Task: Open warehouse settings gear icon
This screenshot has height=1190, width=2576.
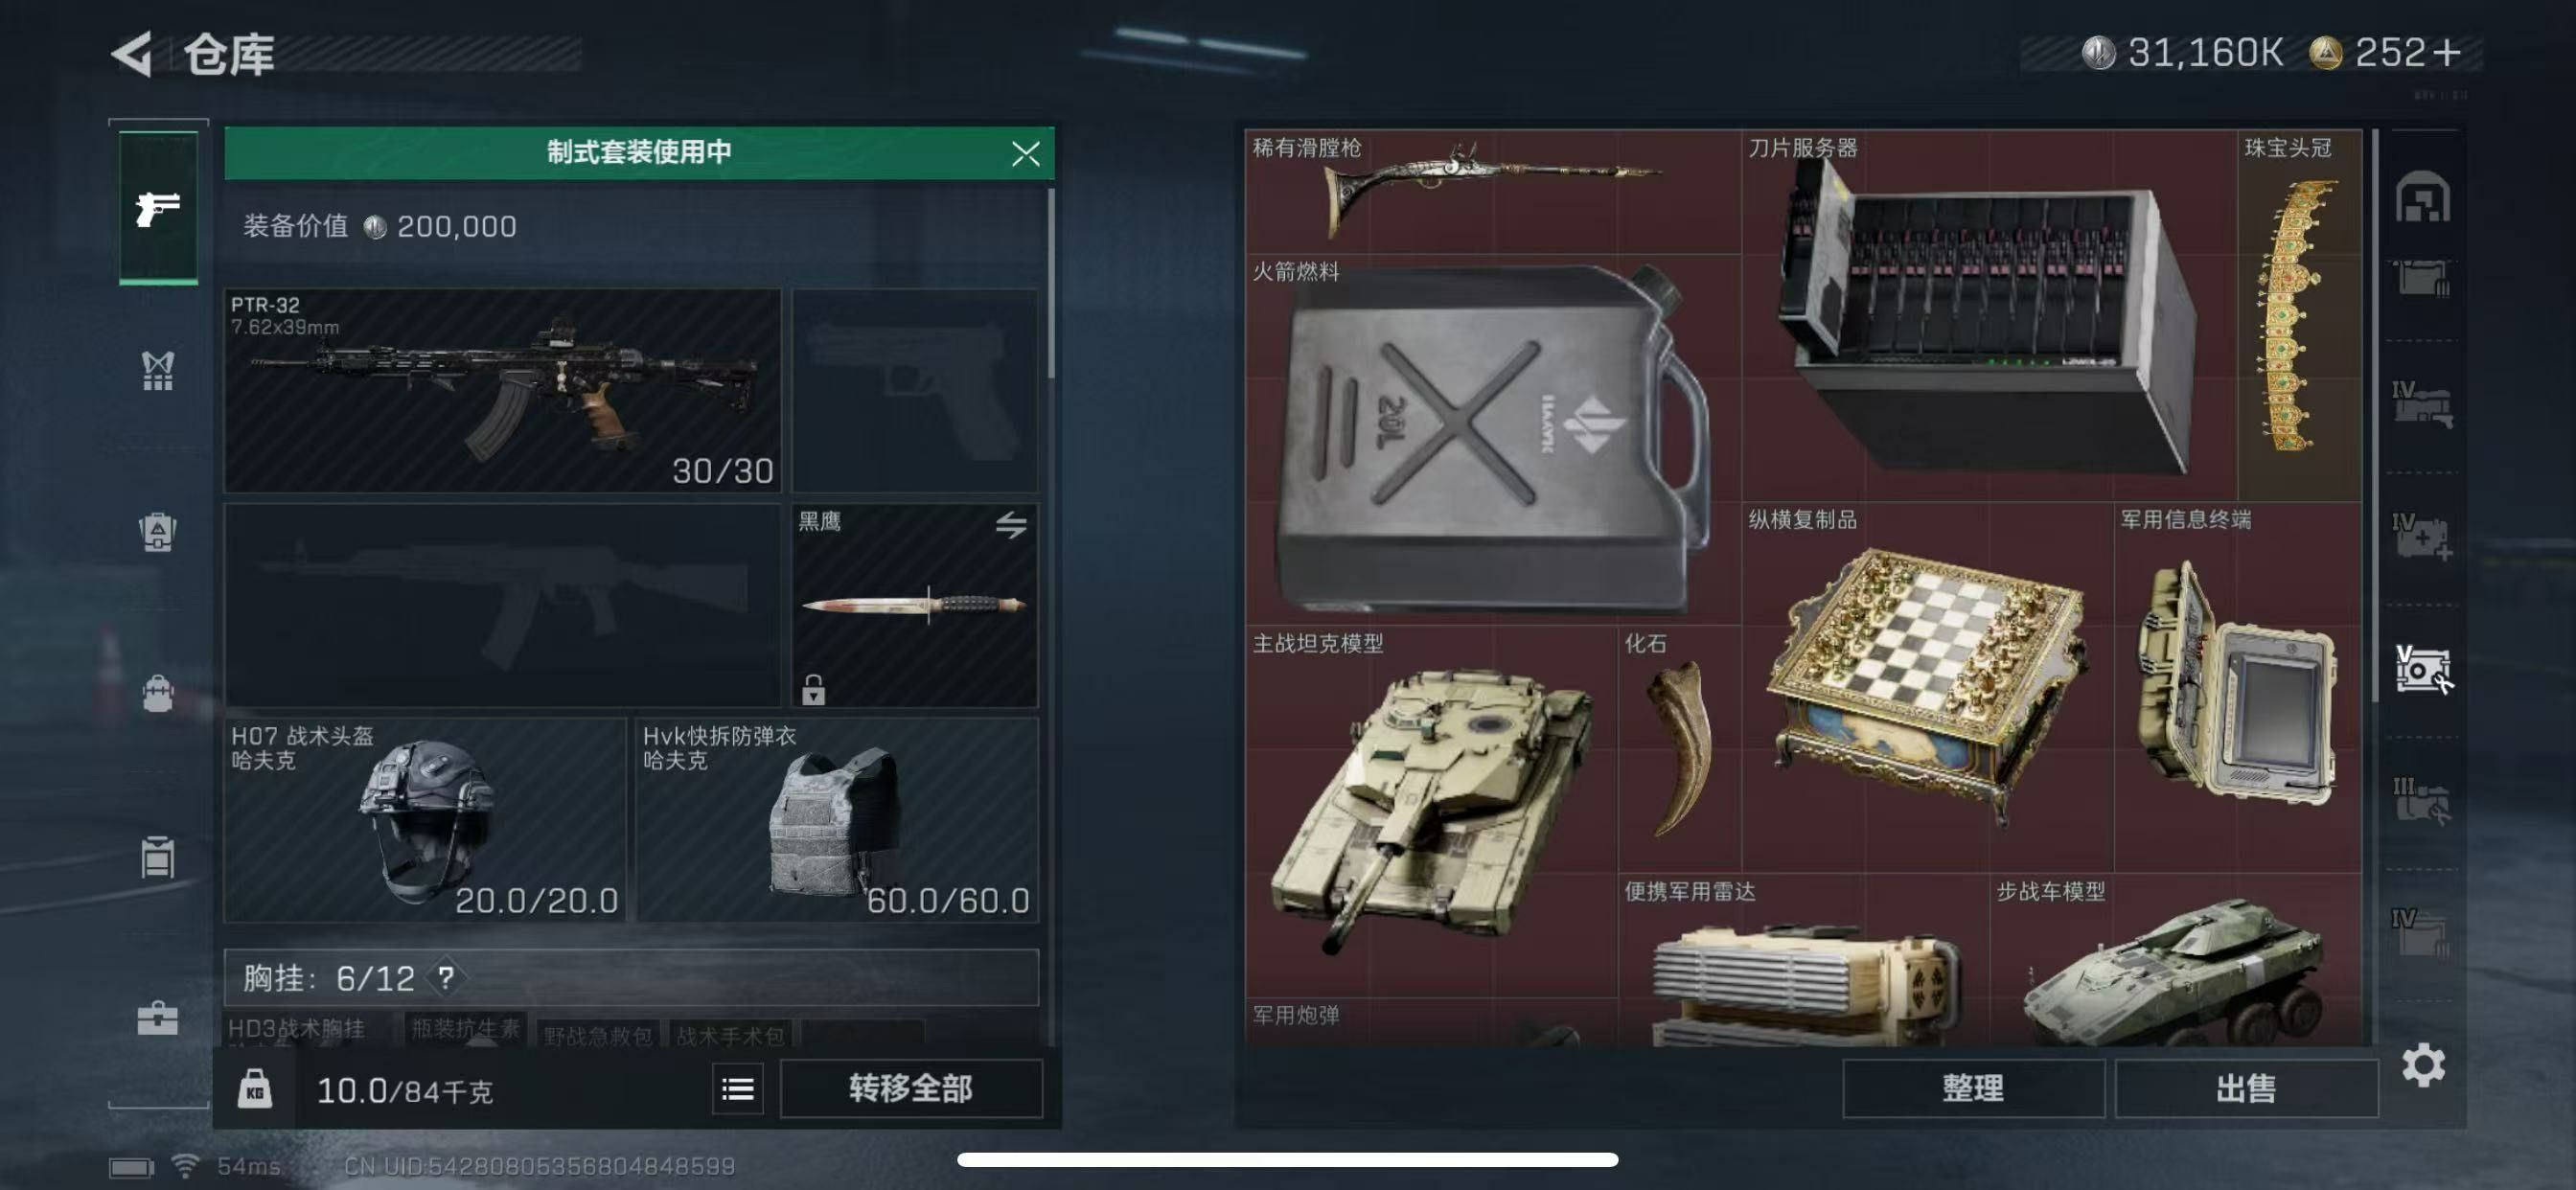Action: pos(2423,1065)
